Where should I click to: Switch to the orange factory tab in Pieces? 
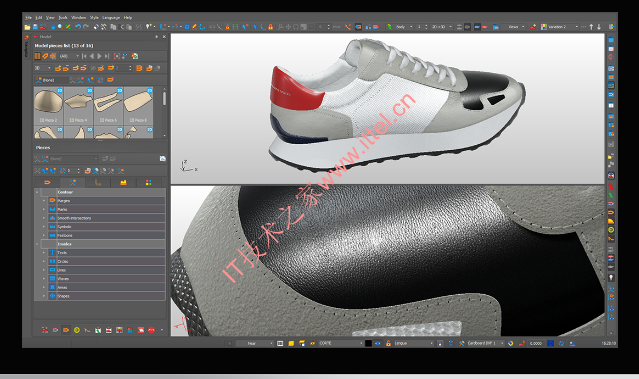(x=123, y=183)
